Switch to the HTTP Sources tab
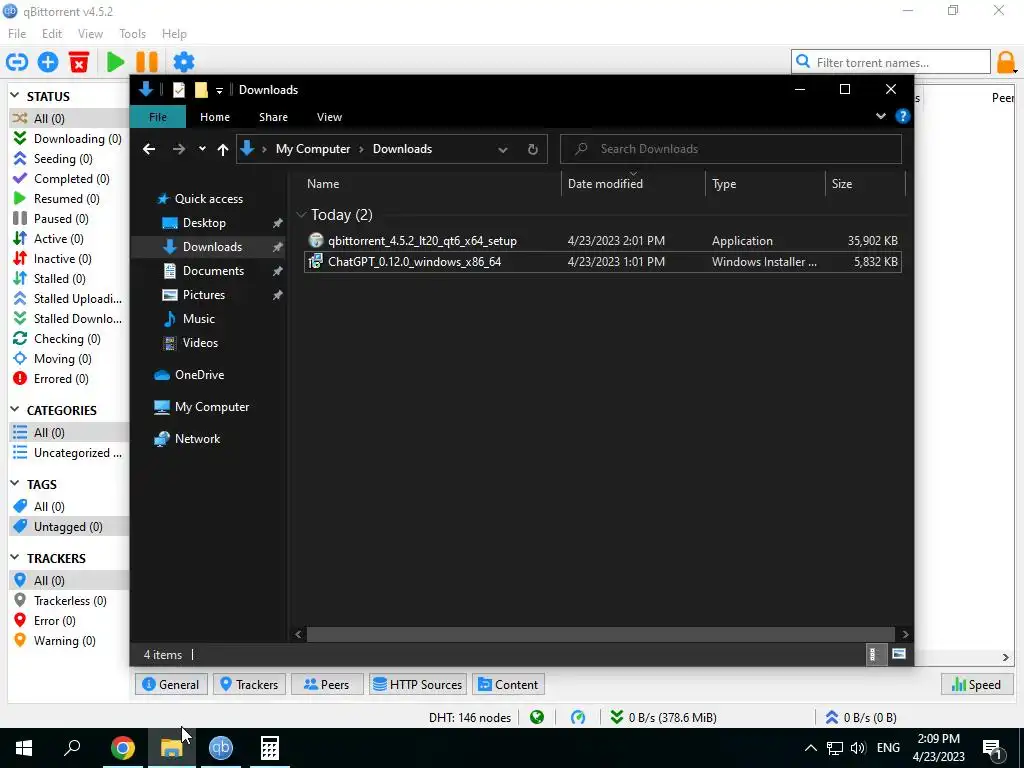Viewport: 1024px width, 768px height. 418,684
